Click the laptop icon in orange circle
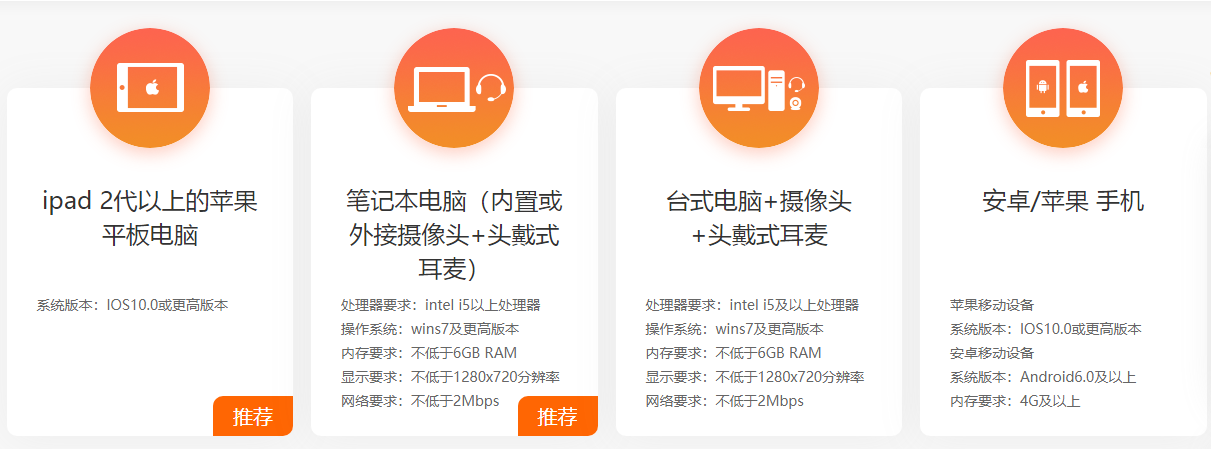The image size is (1211, 449). pos(433,88)
